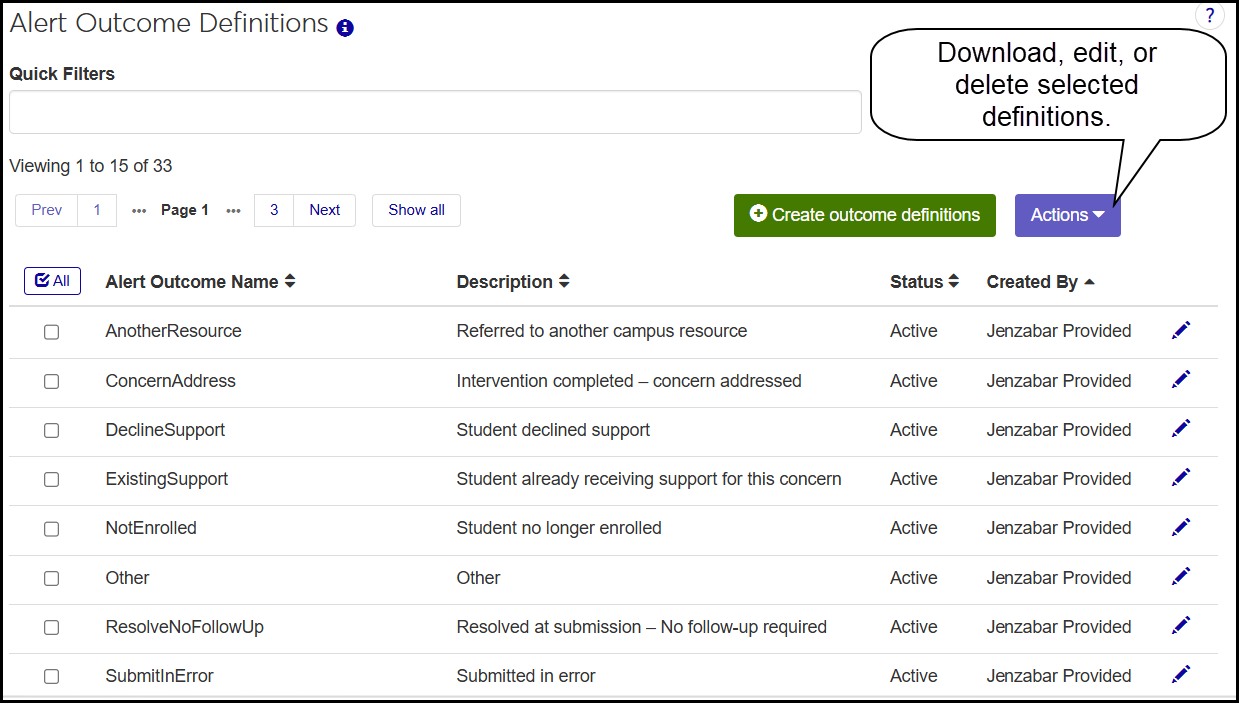This screenshot has height=703, width=1239.
Task: Click the ExistingSupport outcome name
Action: (x=167, y=479)
